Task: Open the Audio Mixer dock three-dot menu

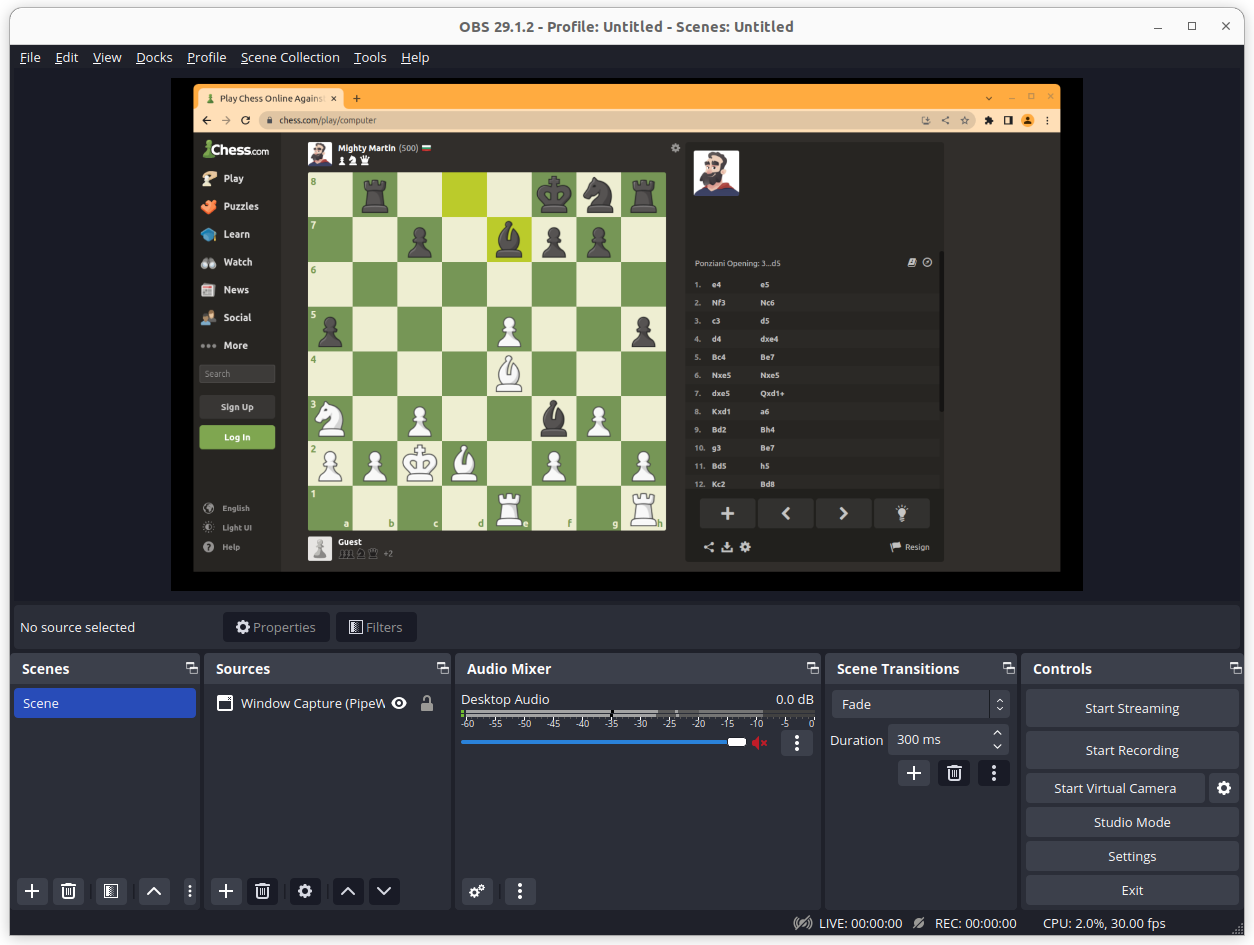Action: pyautogui.click(x=520, y=891)
